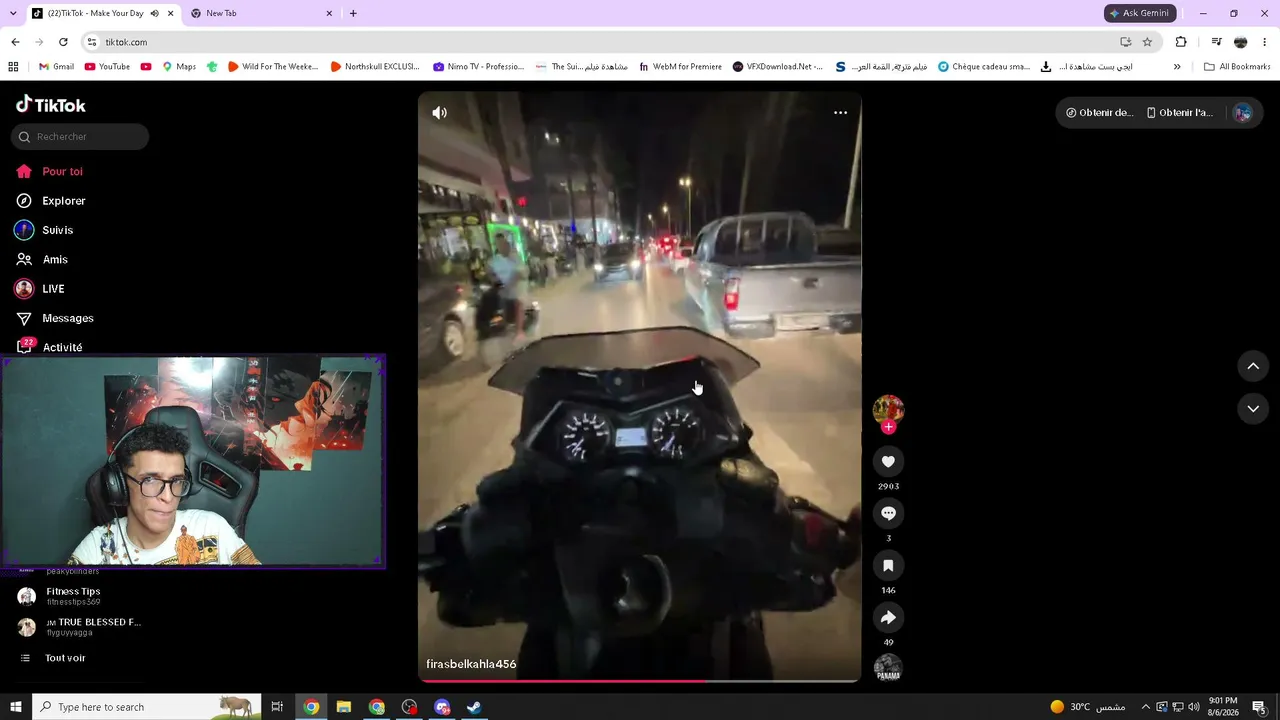This screenshot has width=1280, height=720.
Task: Expand hidden bookmarks with double chevron
Action: coord(1177,67)
